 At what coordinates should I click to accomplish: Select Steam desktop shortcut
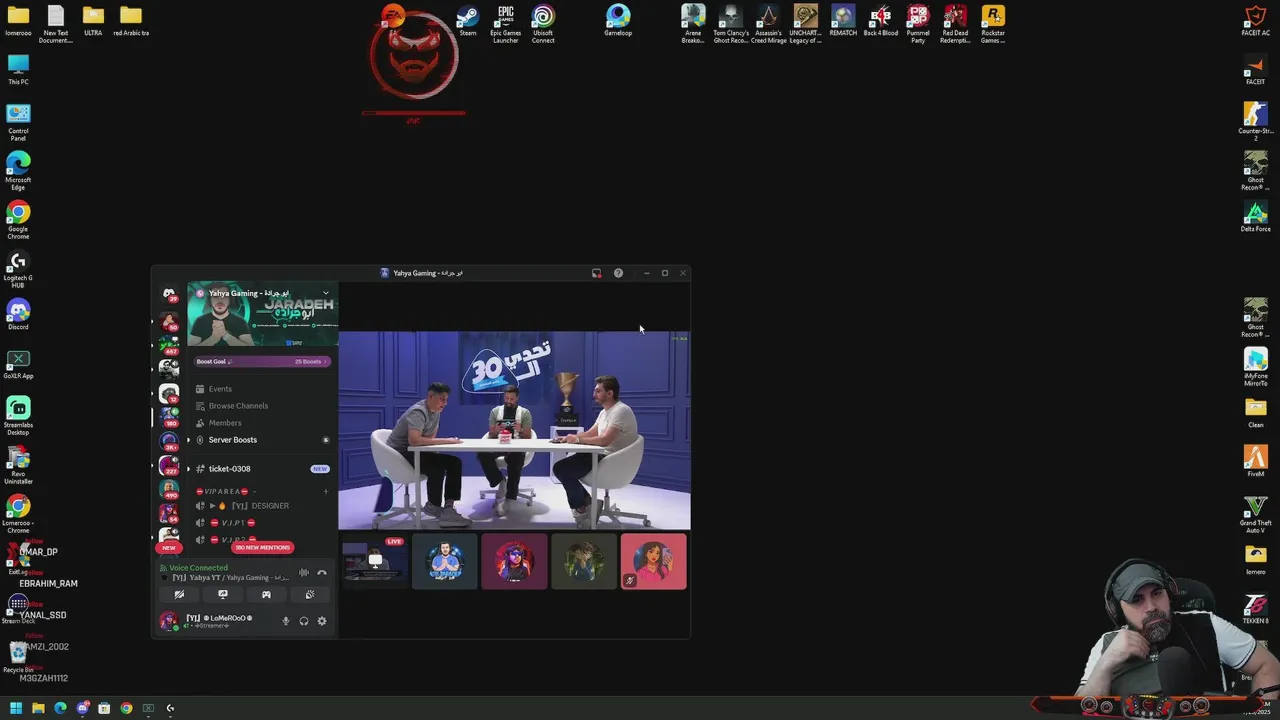tap(468, 21)
